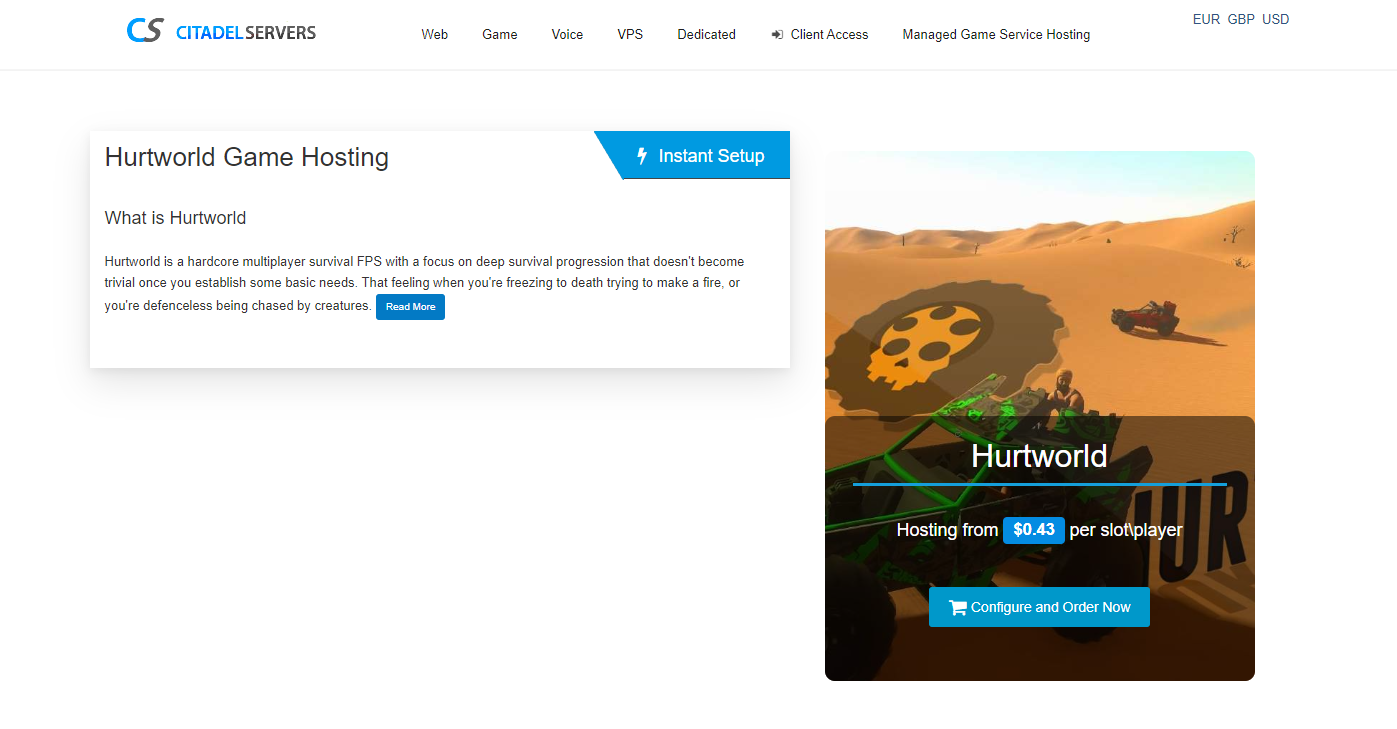Go to Client Access
This screenshot has height=729, width=1397.
820,34
